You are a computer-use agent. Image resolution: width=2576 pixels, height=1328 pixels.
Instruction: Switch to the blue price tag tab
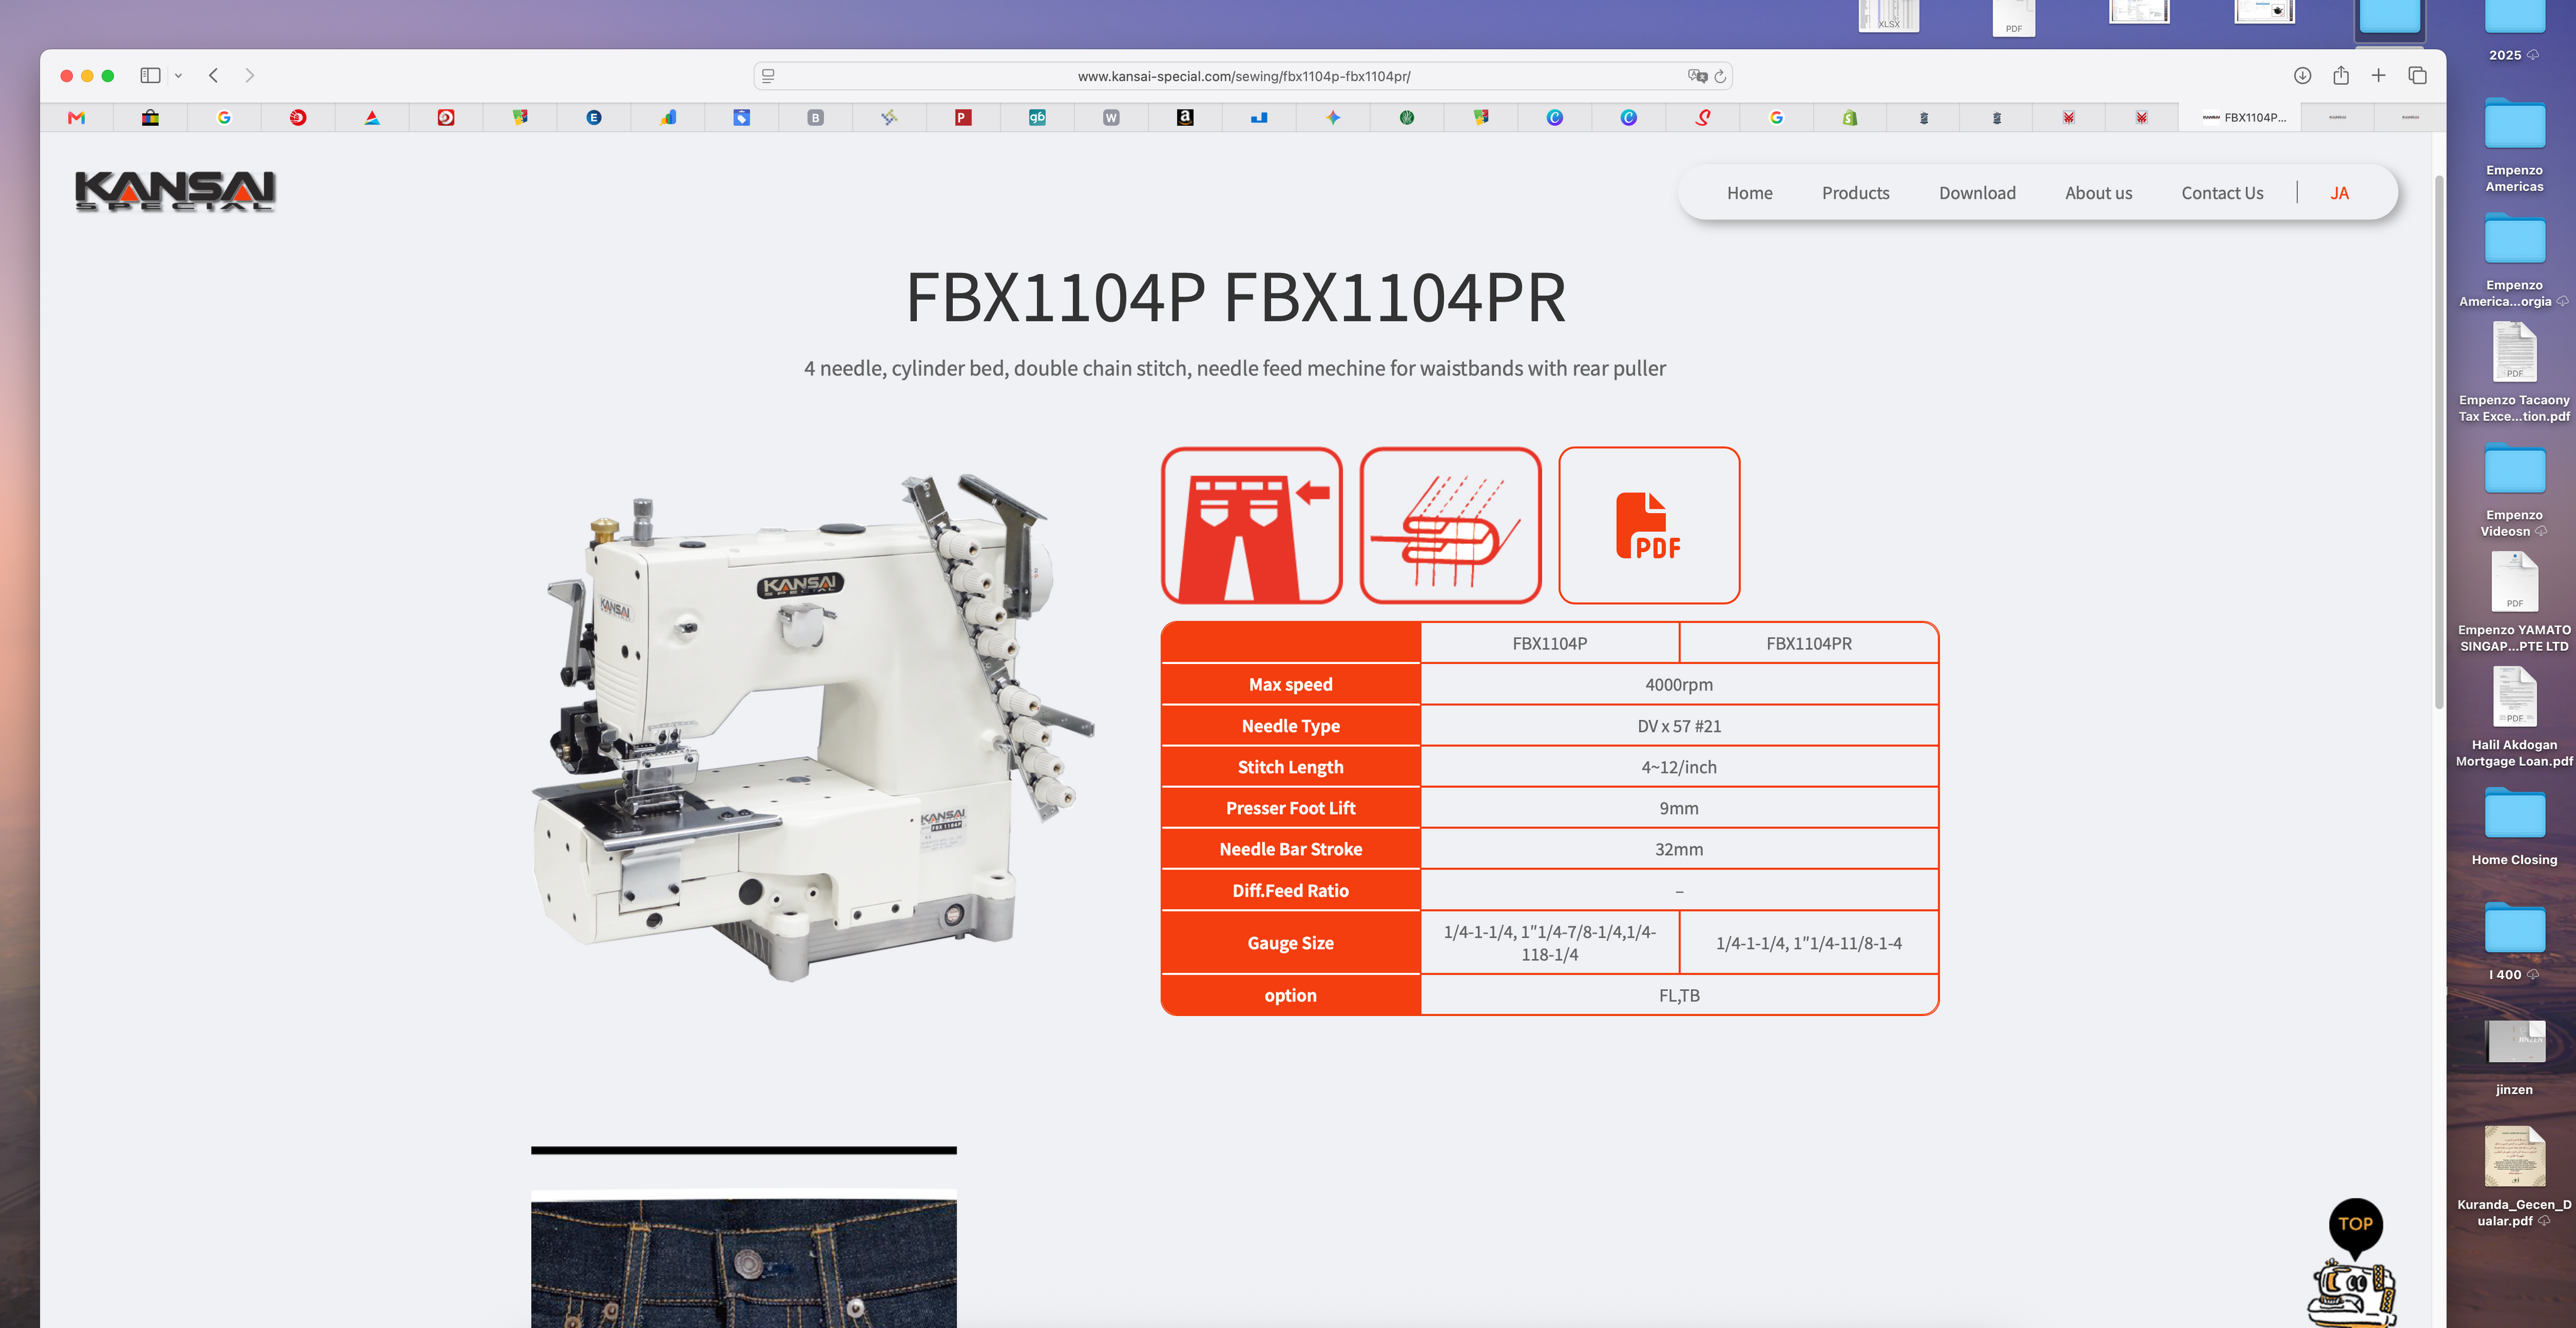741,118
